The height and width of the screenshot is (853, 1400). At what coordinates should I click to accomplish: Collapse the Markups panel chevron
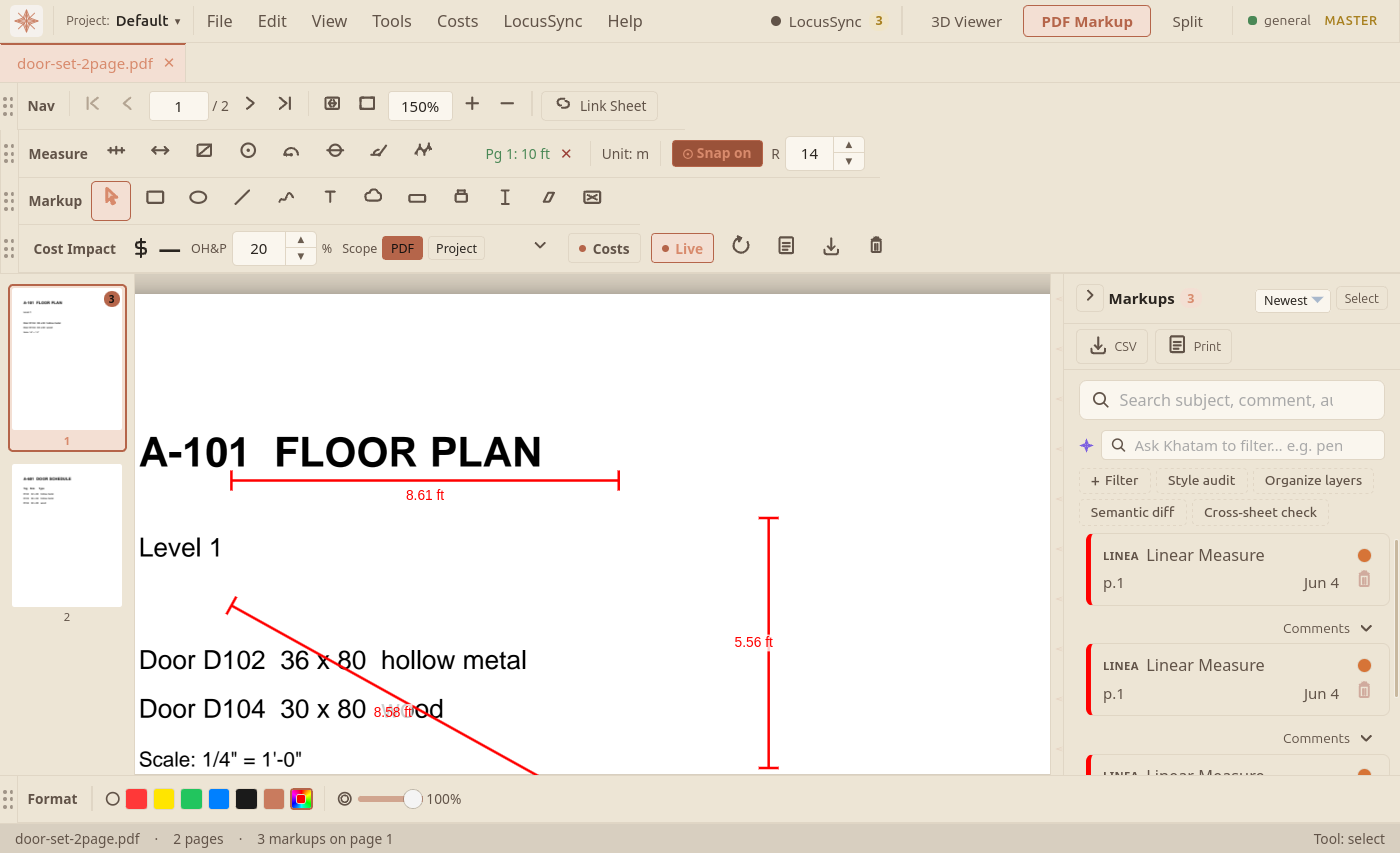click(x=1090, y=297)
